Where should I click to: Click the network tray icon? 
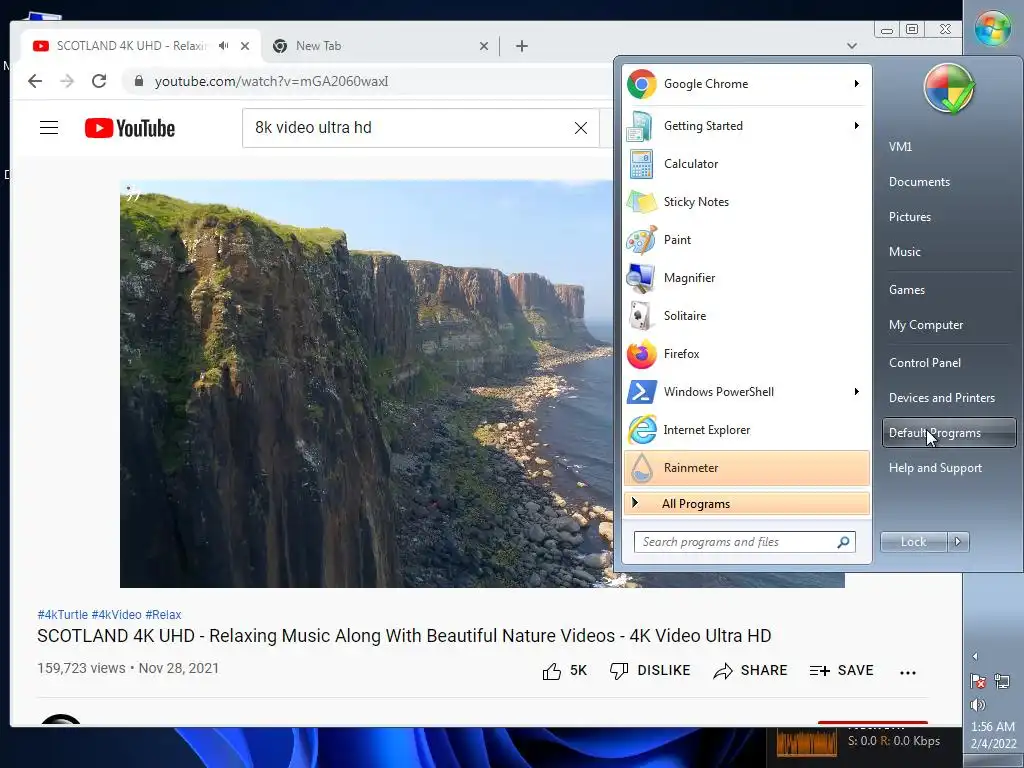coord(1002,682)
